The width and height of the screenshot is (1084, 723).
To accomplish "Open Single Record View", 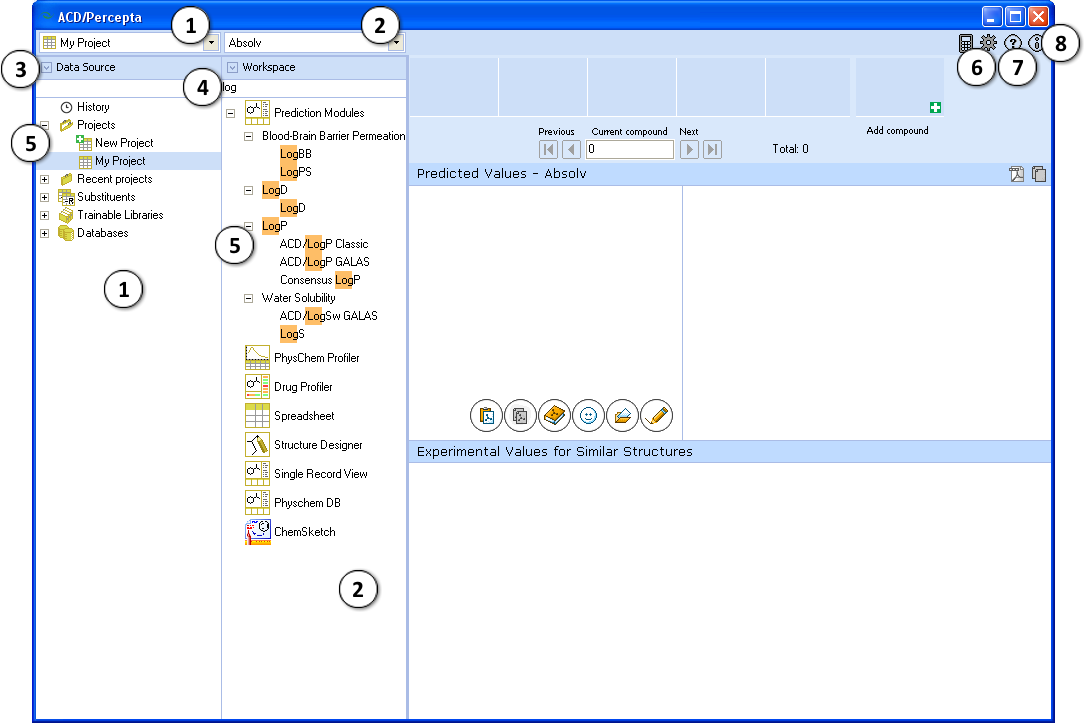I will point(306,474).
